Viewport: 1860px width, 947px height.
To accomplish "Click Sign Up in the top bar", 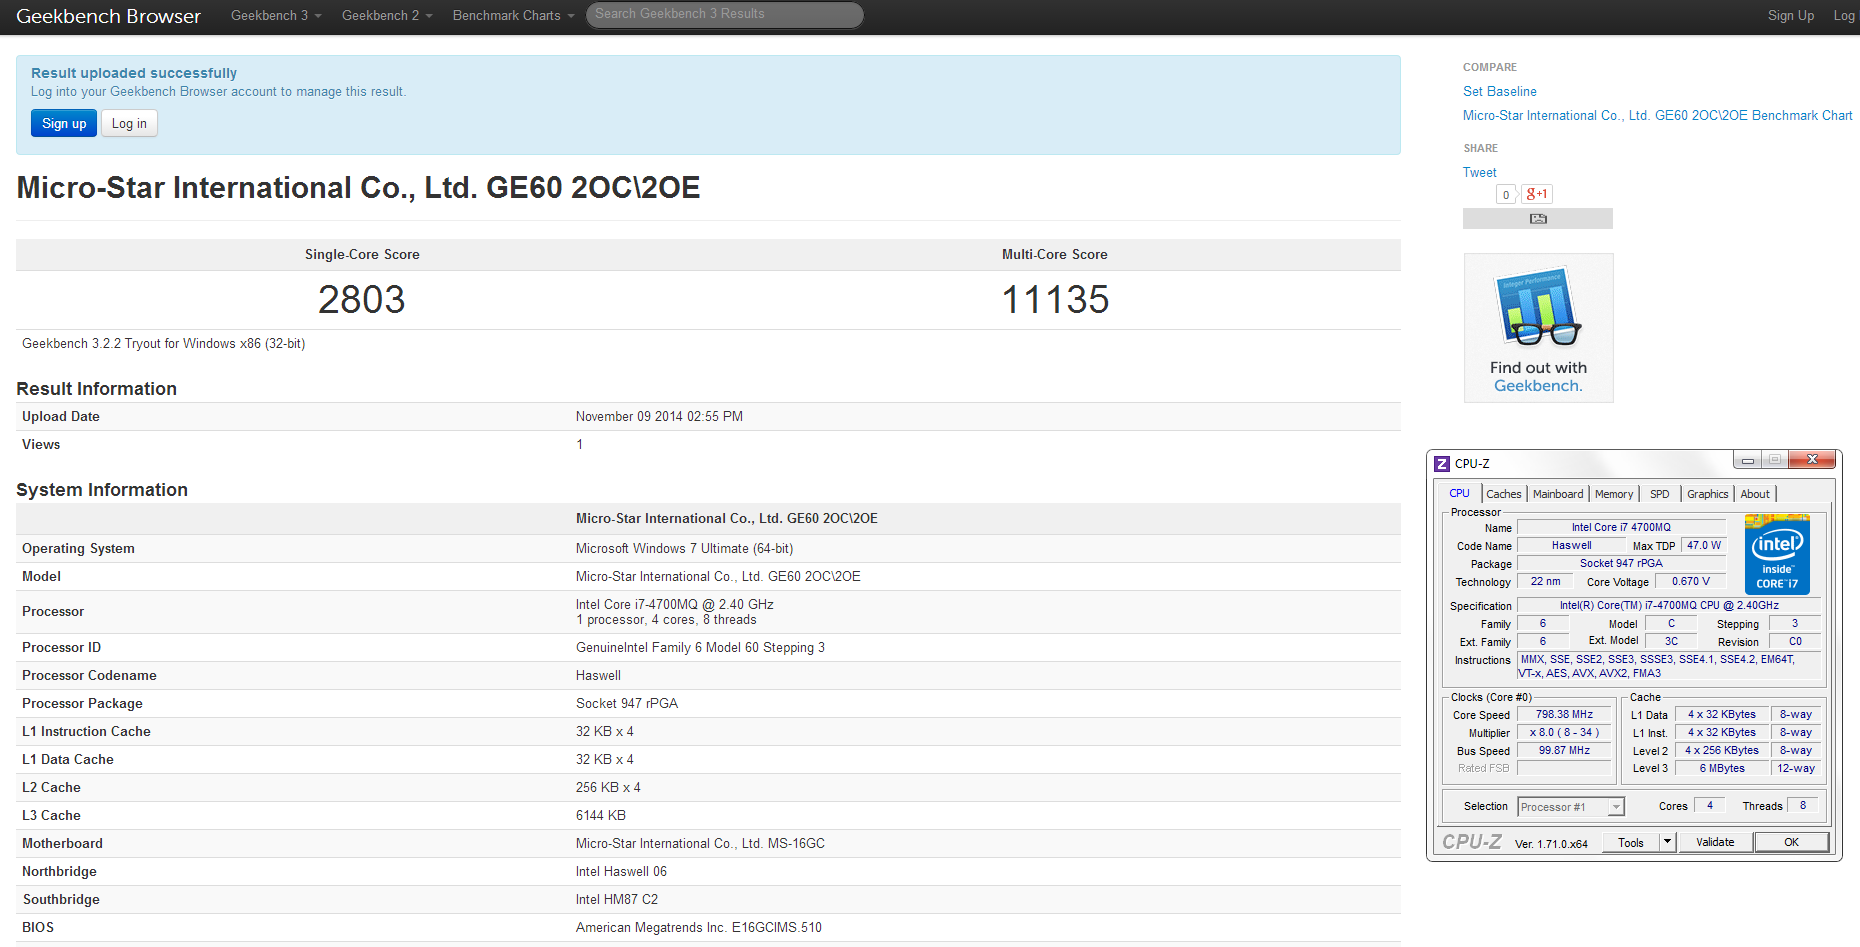I will (1790, 15).
